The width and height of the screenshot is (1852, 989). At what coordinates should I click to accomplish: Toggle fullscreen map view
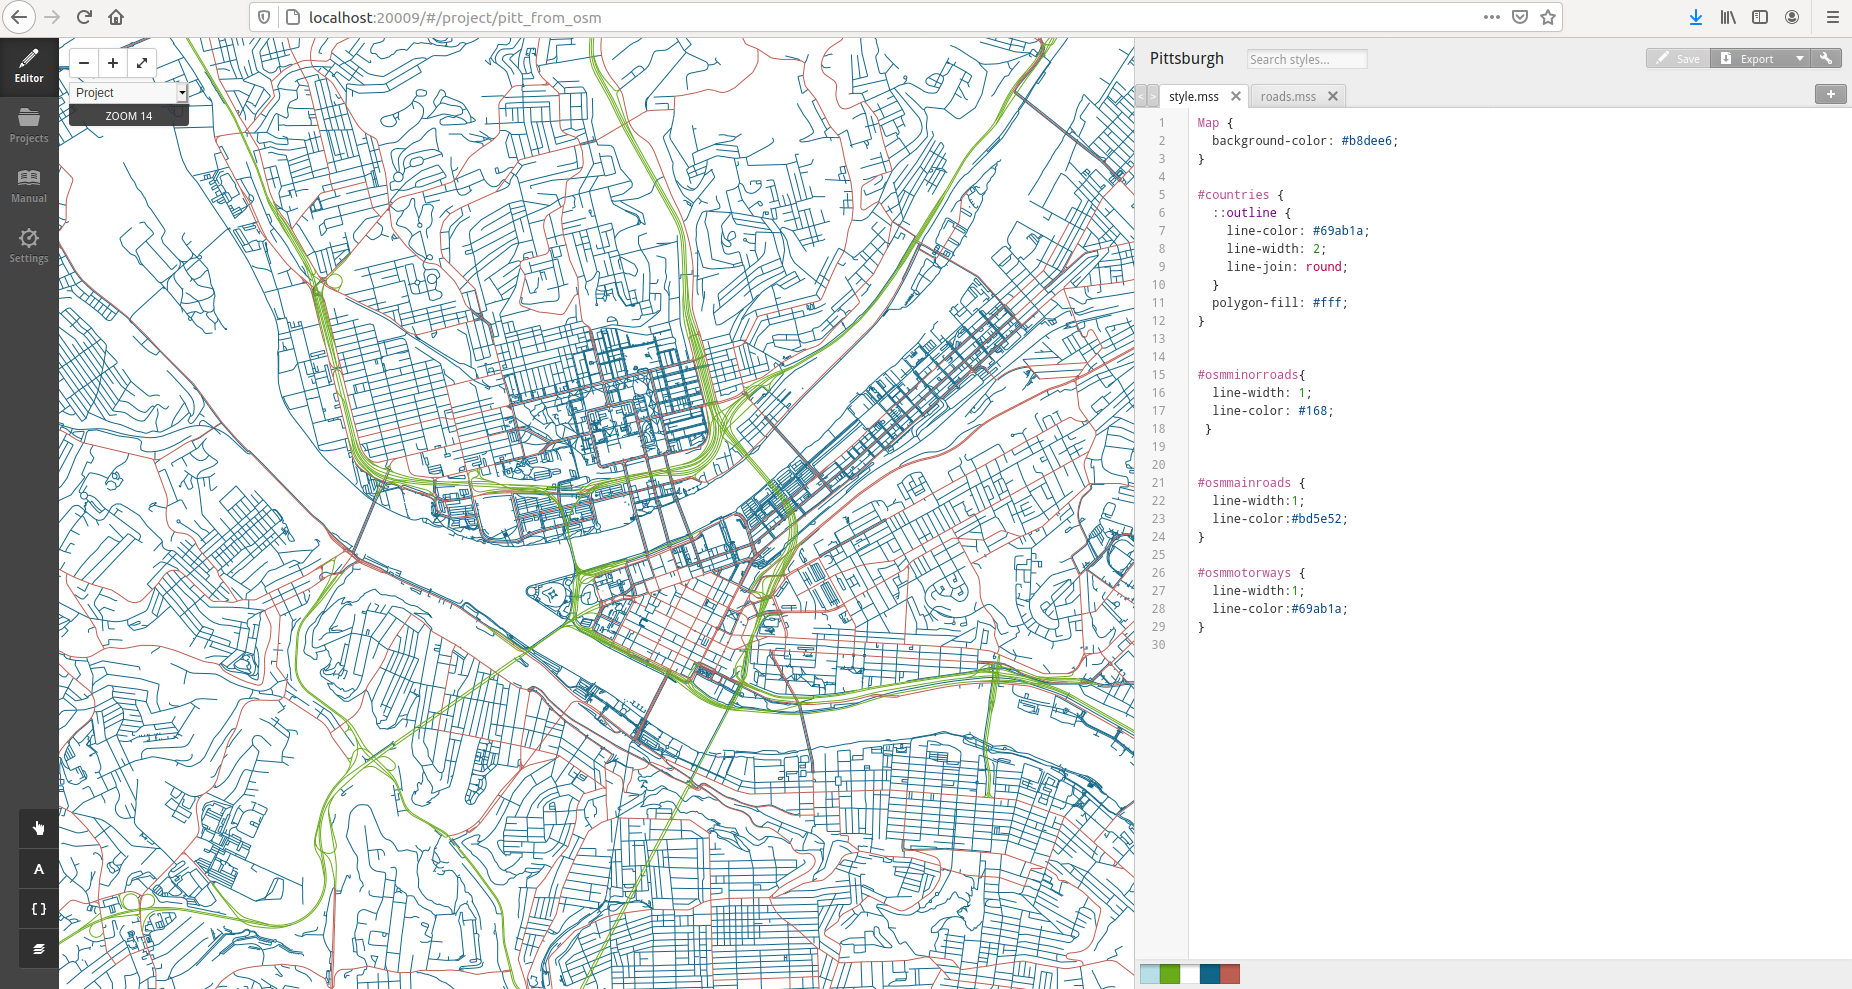tap(142, 63)
